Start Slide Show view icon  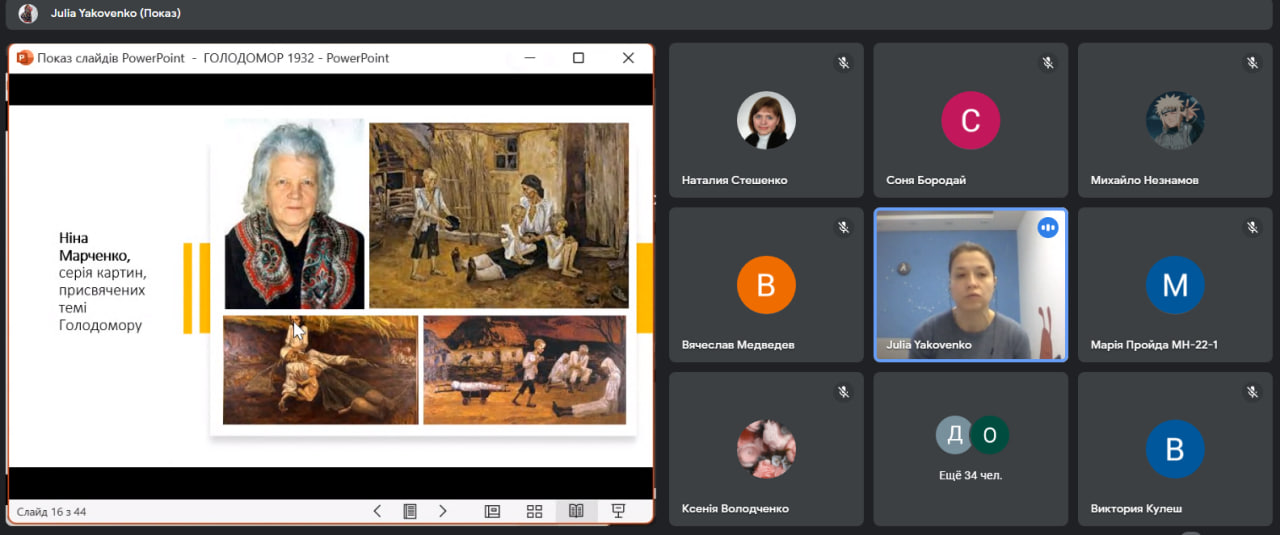point(618,511)
